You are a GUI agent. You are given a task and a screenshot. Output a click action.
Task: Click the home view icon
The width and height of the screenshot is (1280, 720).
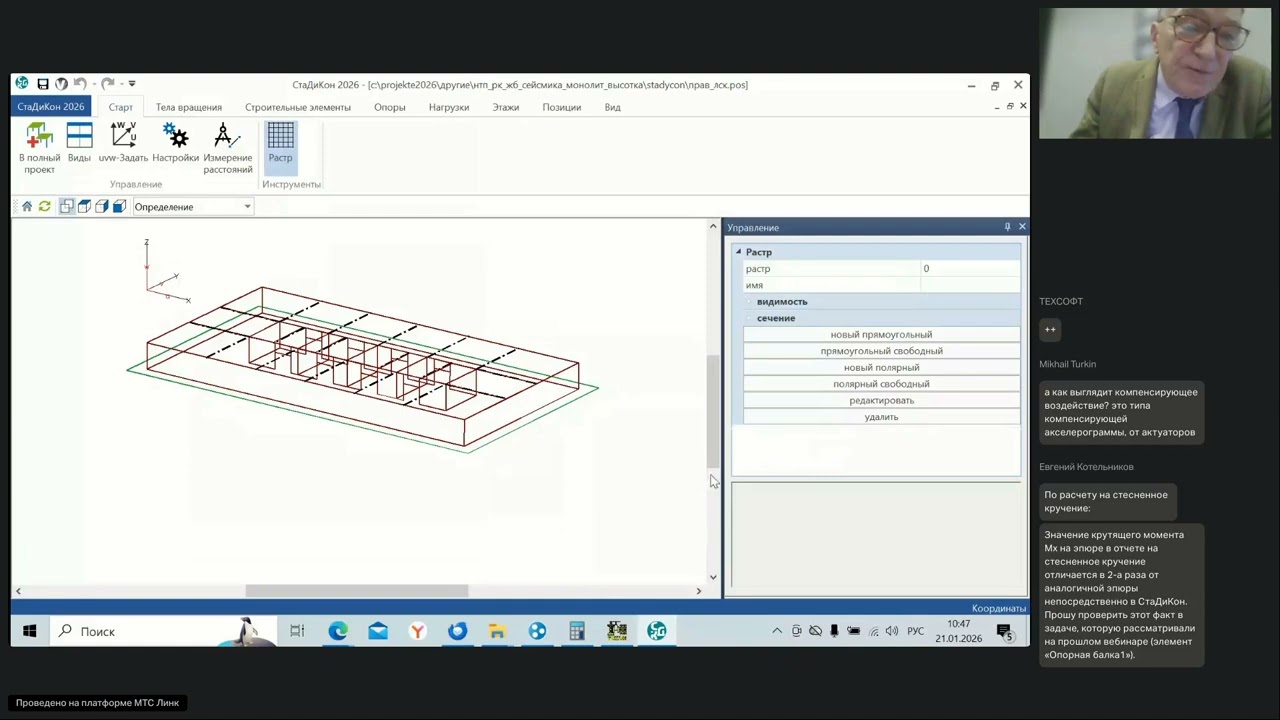27,206
